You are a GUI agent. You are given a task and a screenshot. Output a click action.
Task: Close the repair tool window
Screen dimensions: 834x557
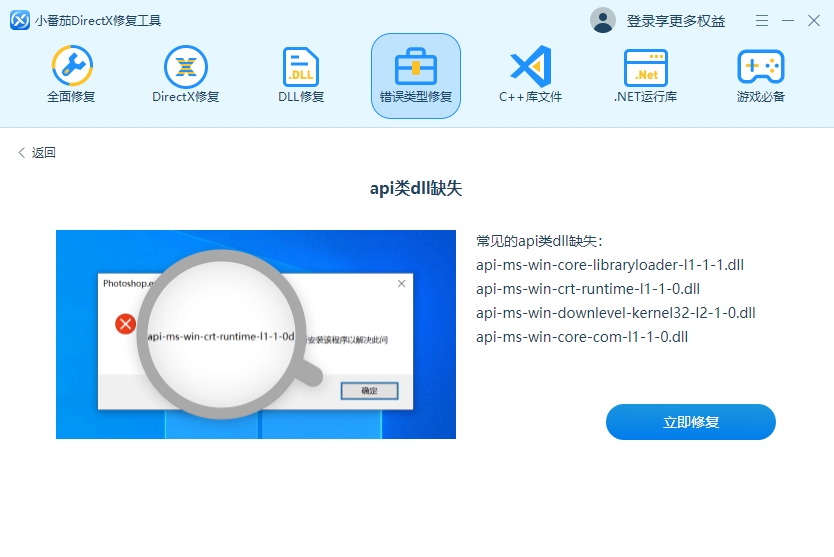click(814, 21)
